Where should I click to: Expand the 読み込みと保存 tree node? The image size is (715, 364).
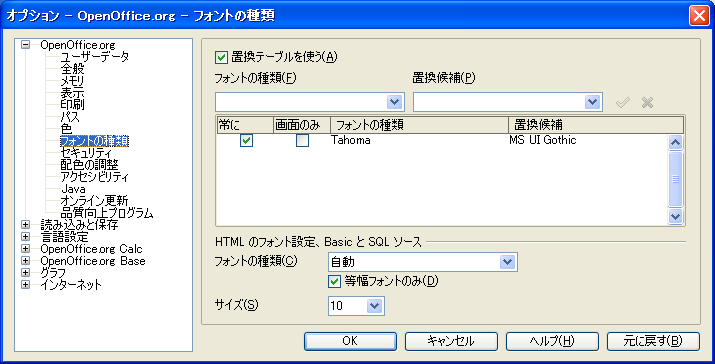point(26,225)
